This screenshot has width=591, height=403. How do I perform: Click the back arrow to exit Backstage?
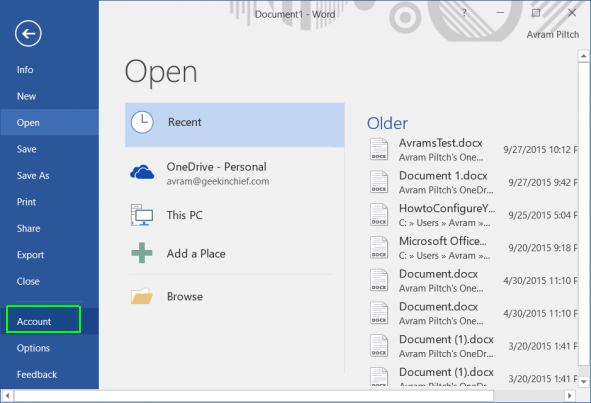28,34
